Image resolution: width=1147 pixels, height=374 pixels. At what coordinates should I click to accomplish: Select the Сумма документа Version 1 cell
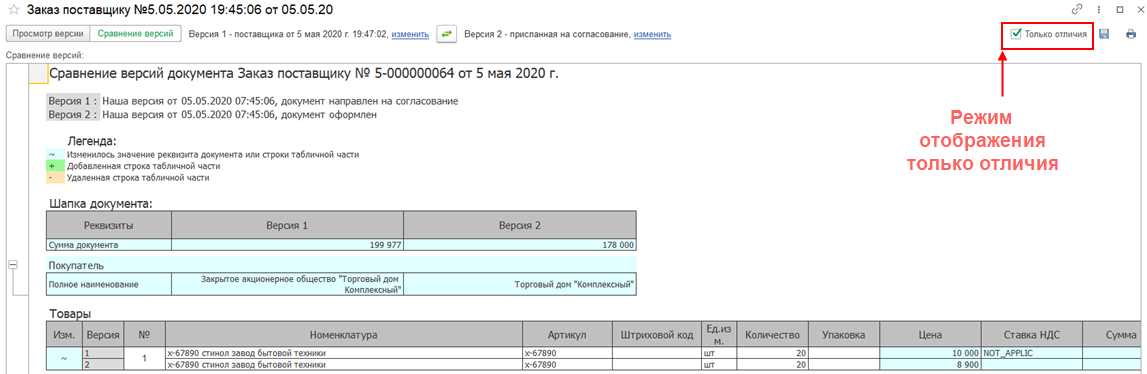(287, 245)
